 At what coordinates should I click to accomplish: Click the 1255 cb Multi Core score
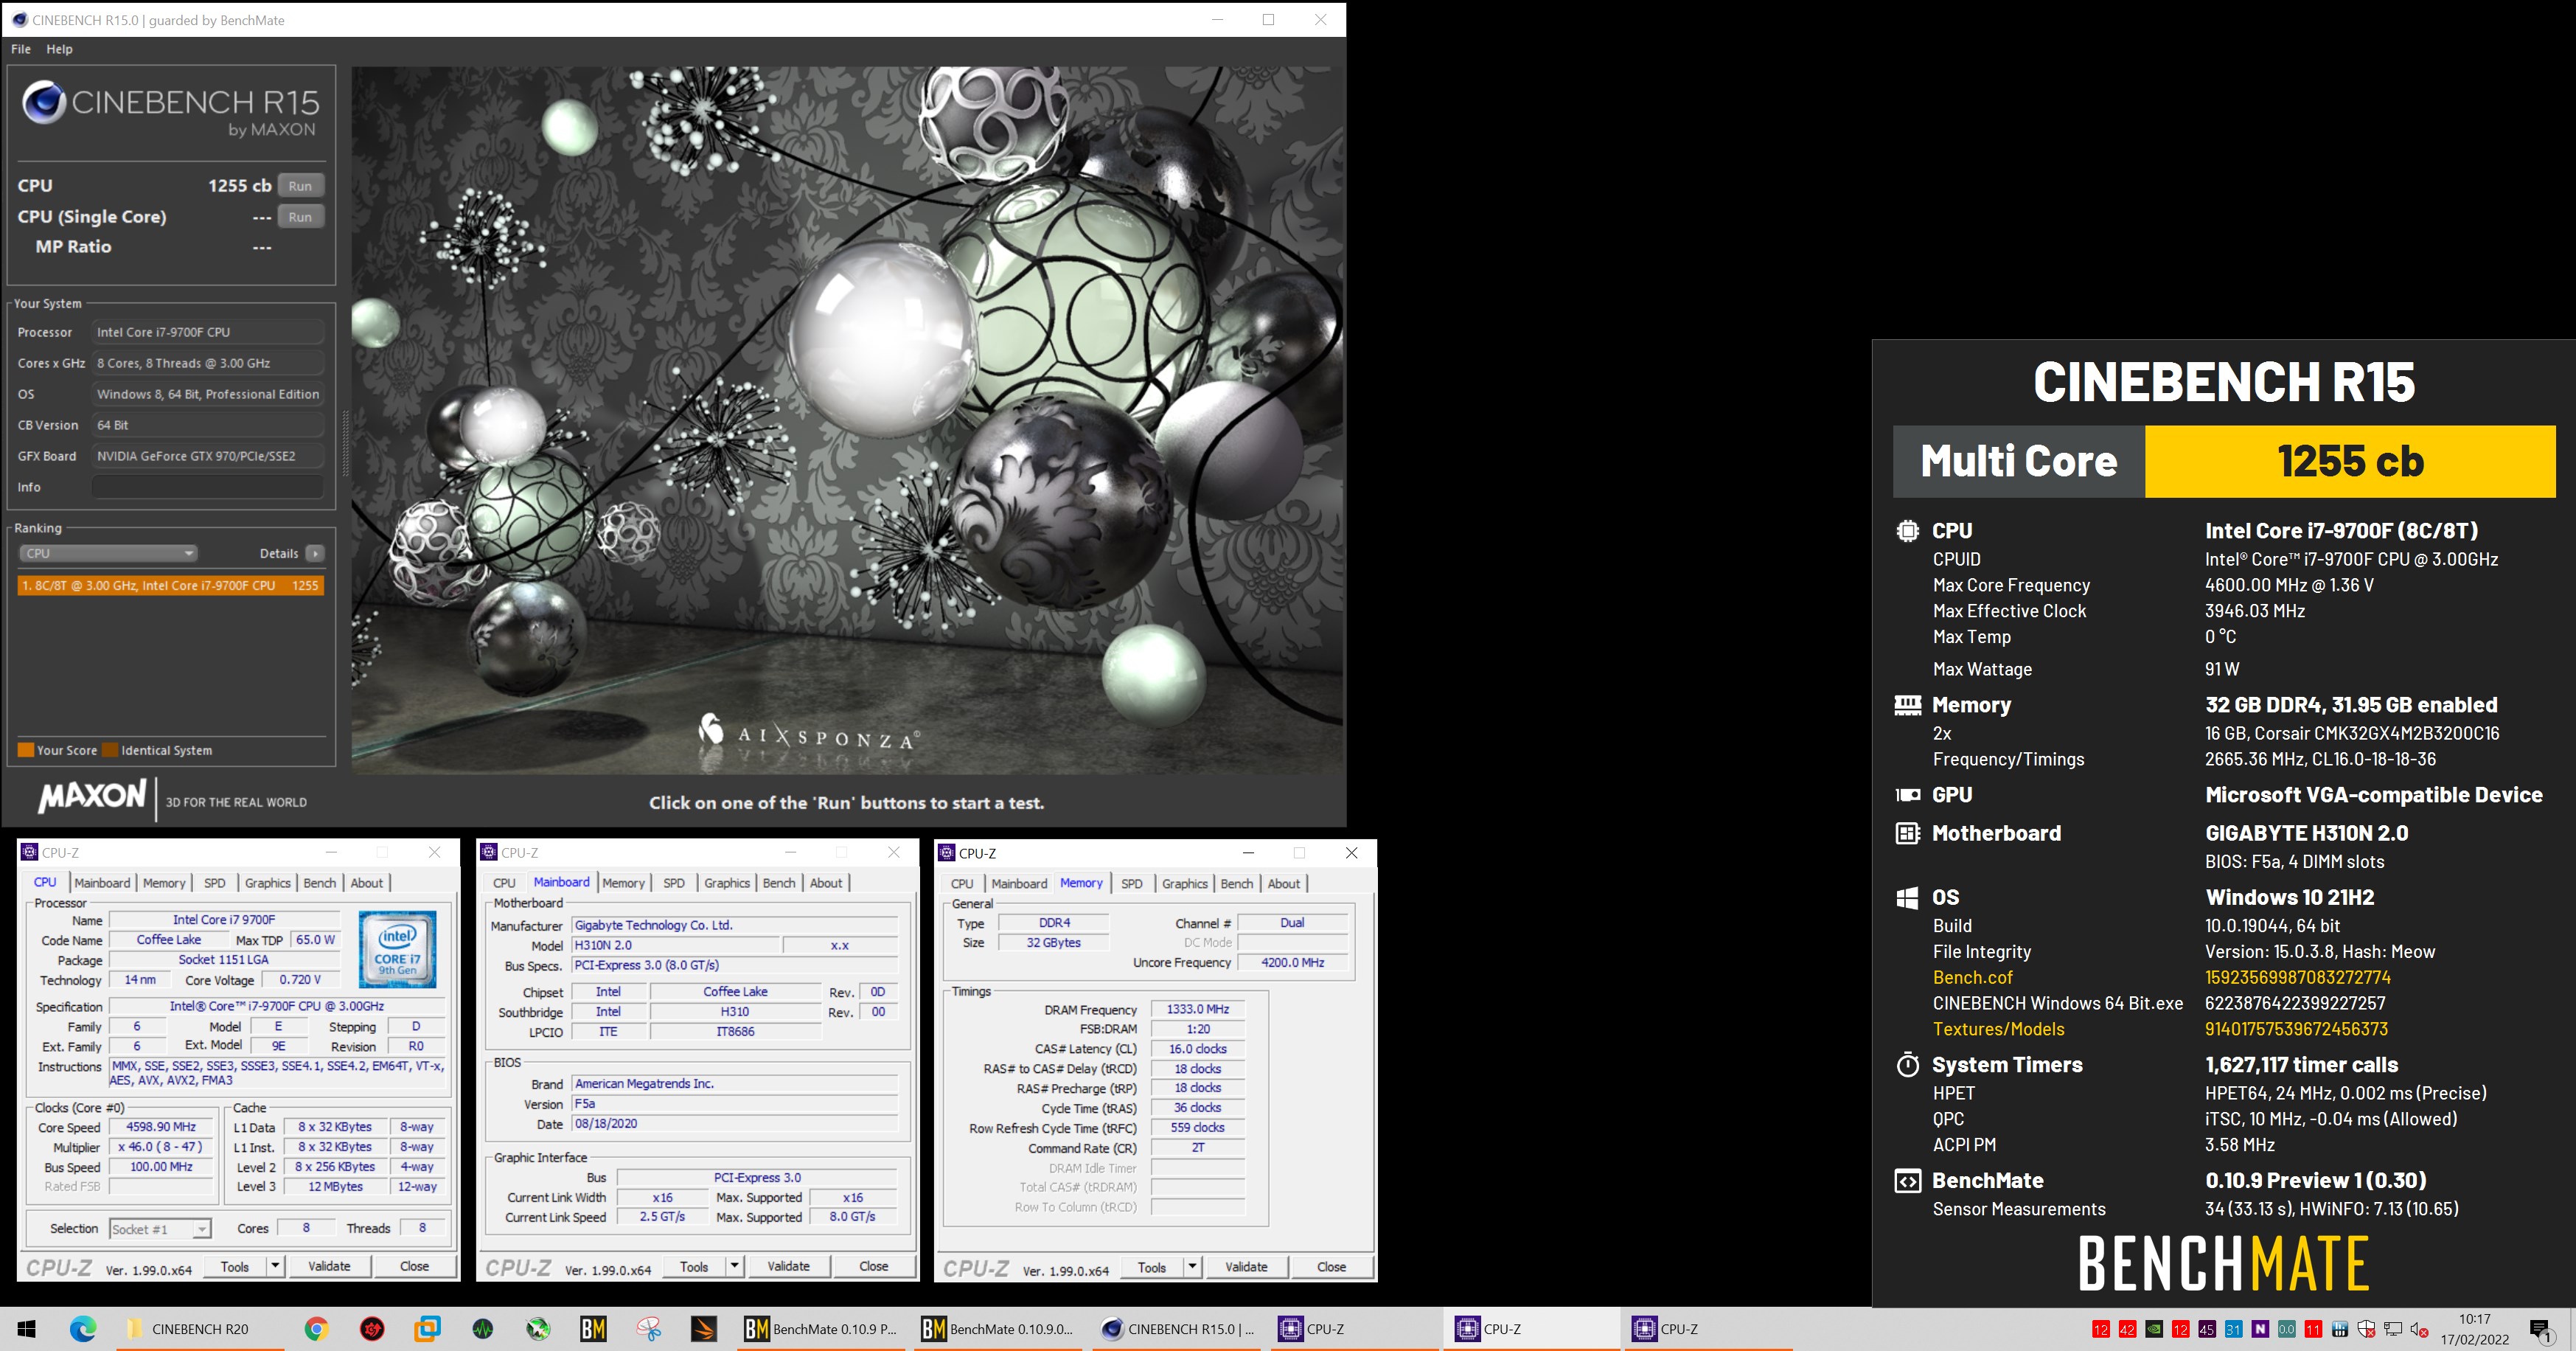tap(2350, 461)
